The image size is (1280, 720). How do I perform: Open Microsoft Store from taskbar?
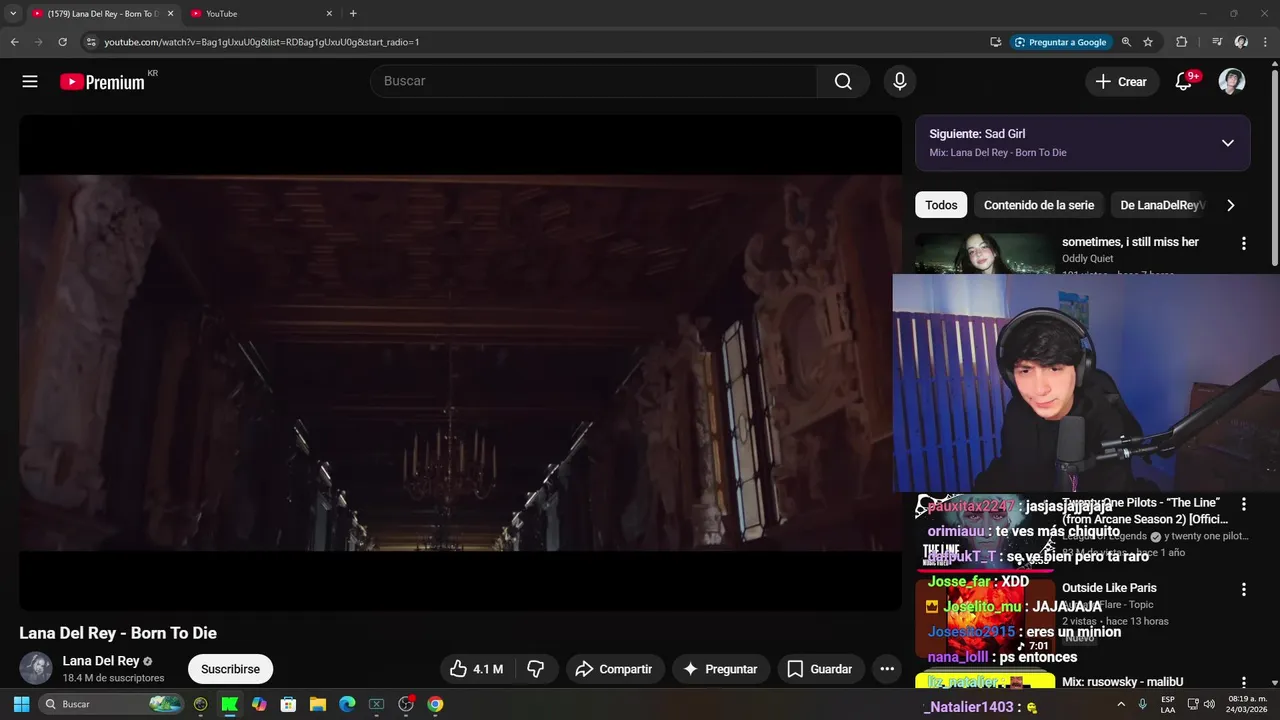click(288, 704)
